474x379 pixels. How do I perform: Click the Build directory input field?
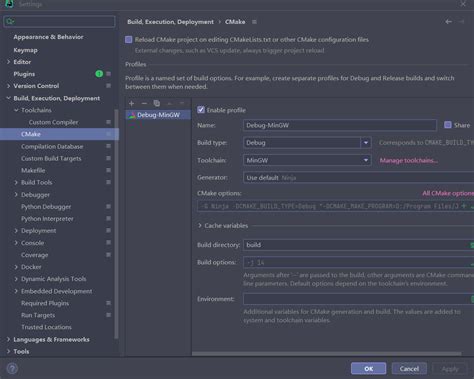pos(359,245)
